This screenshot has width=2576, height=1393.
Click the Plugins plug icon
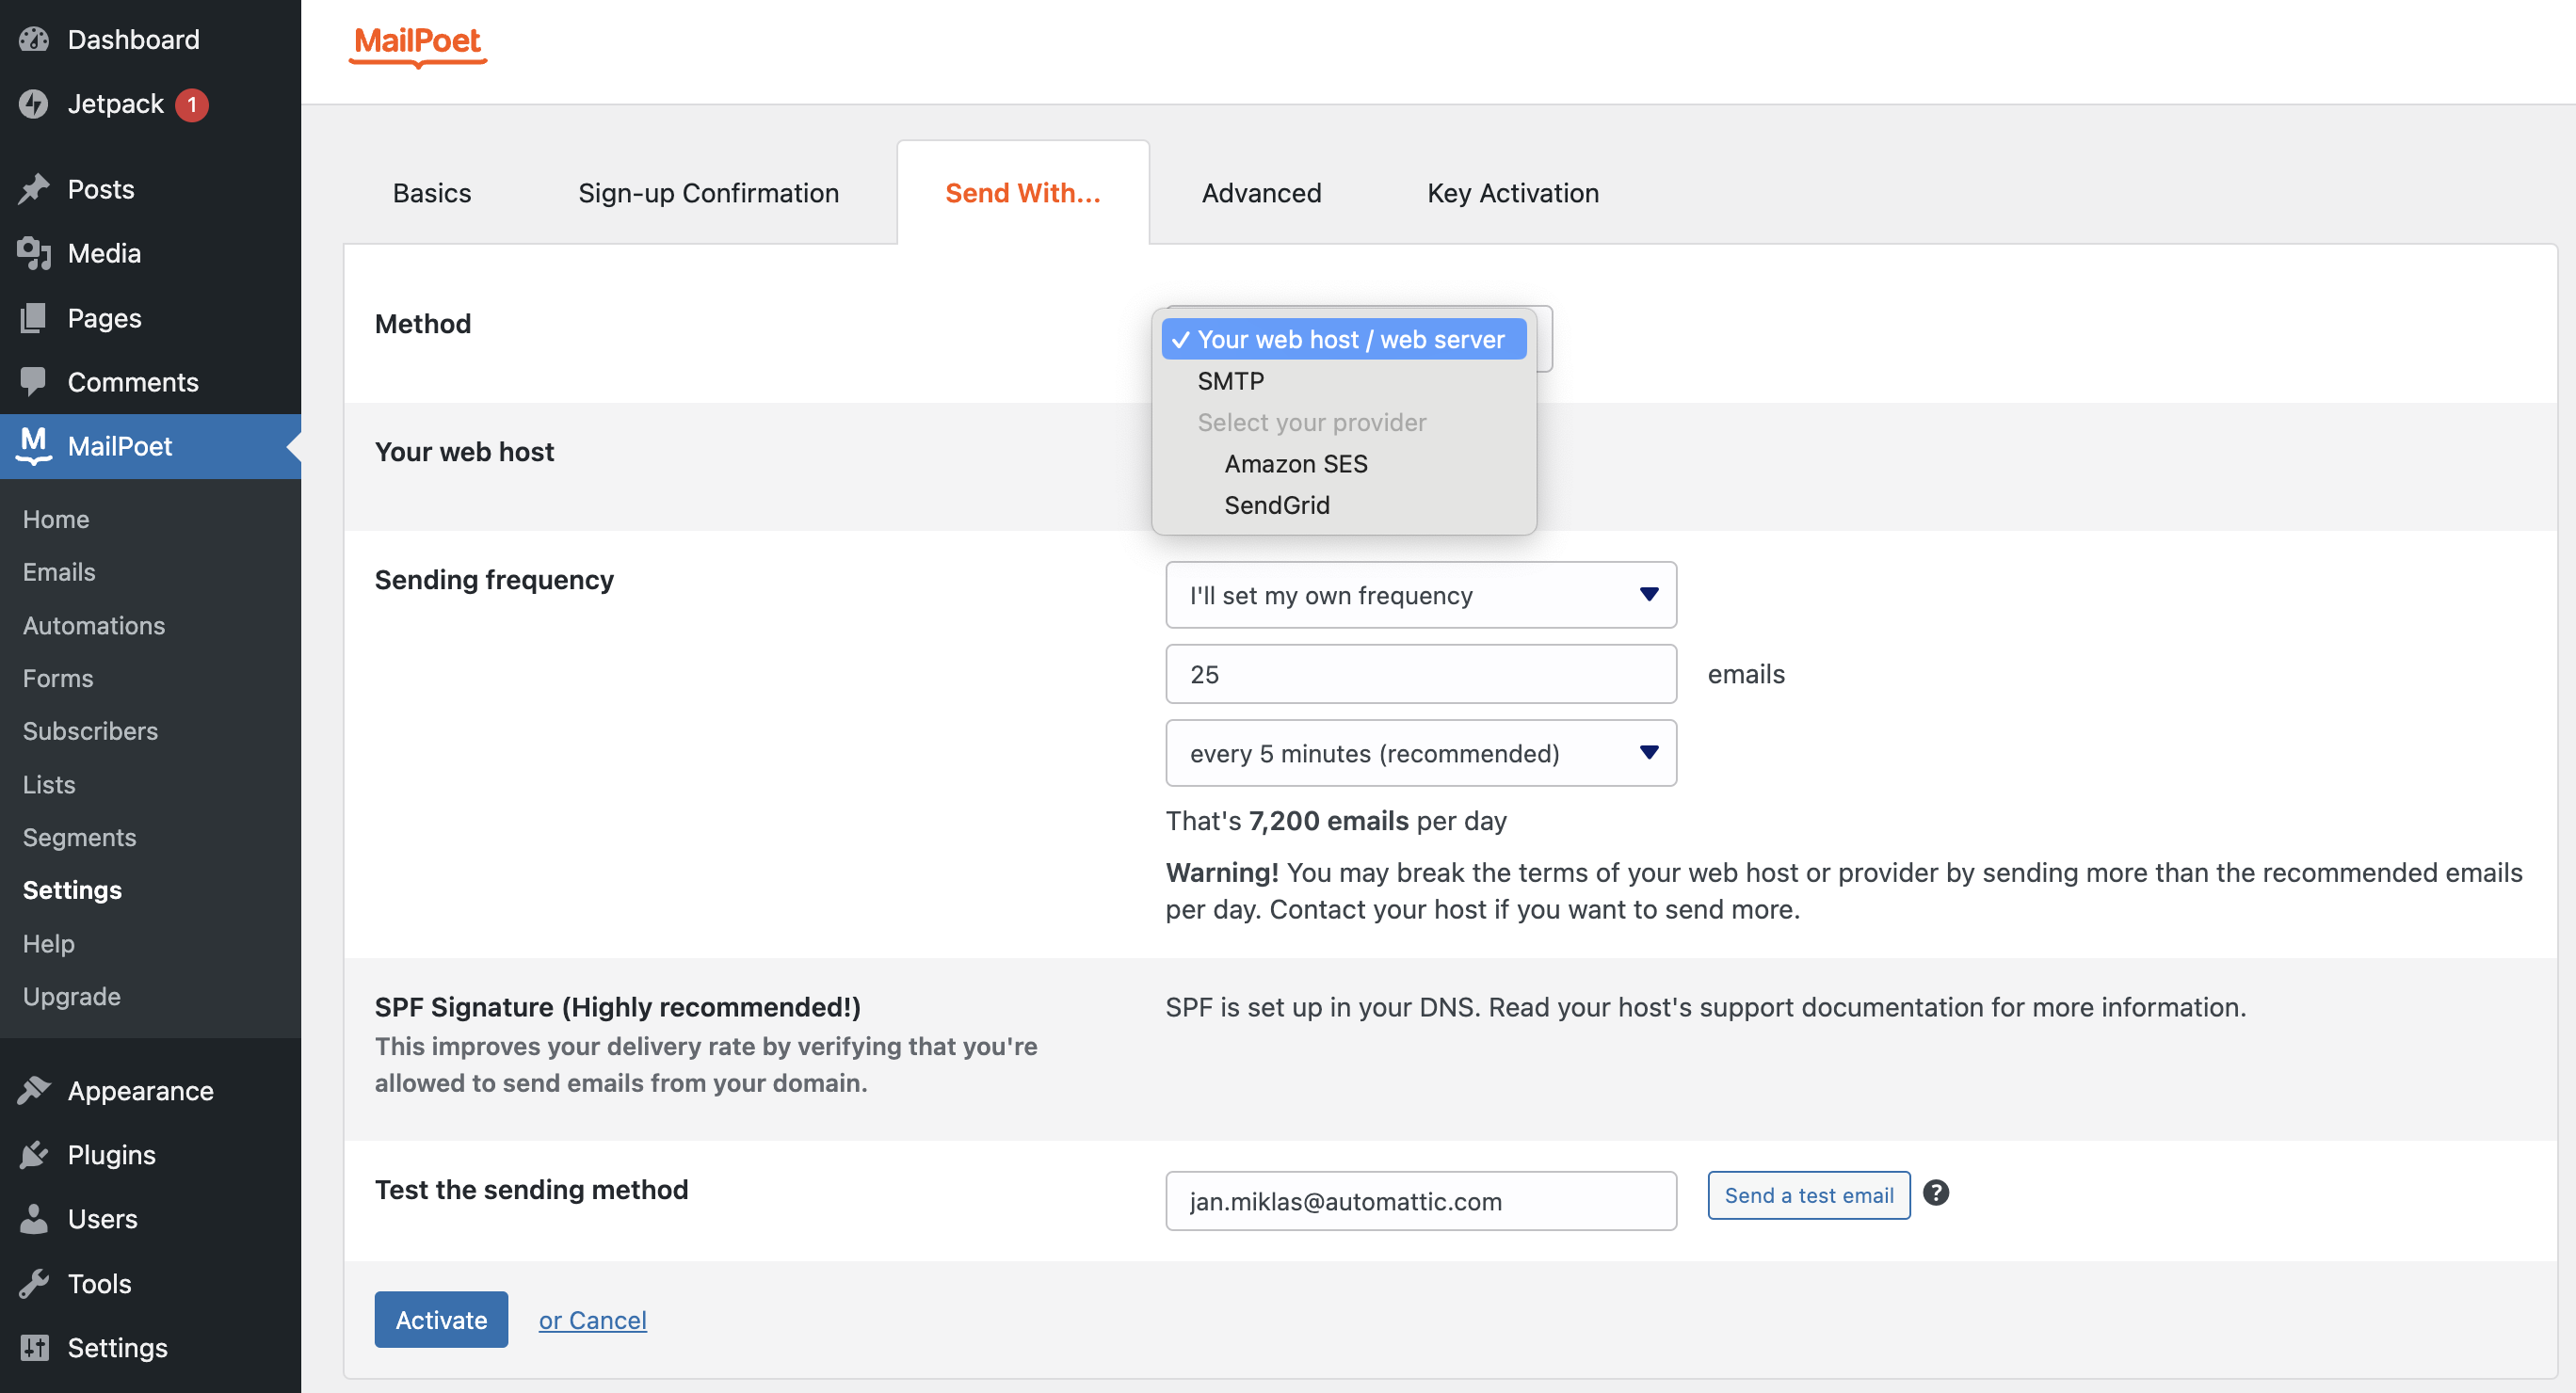tap(34, 1155)
